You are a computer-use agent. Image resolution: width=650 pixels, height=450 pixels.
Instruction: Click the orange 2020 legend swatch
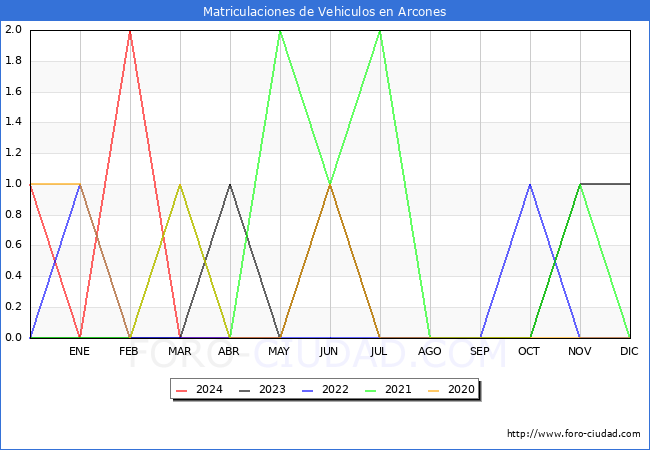tap(434, 390)
